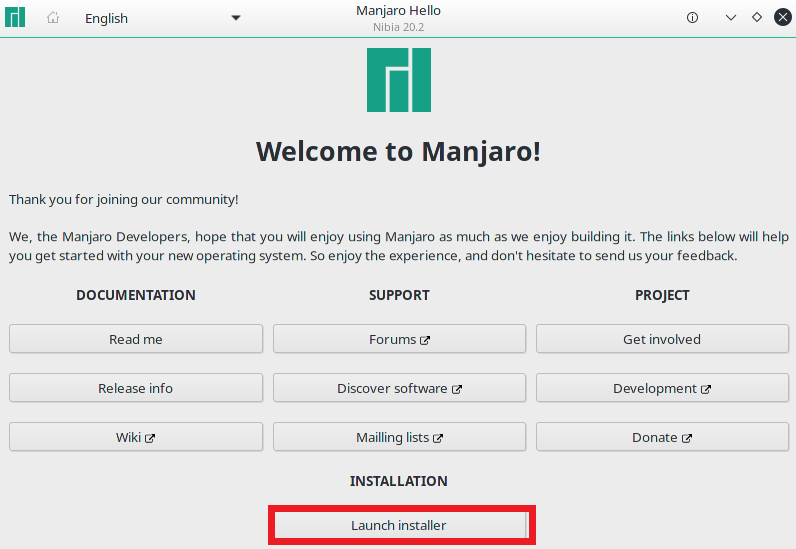Open the English language dropdown
This screenshot has height=549, width=796.
click(x=162, y=18)
